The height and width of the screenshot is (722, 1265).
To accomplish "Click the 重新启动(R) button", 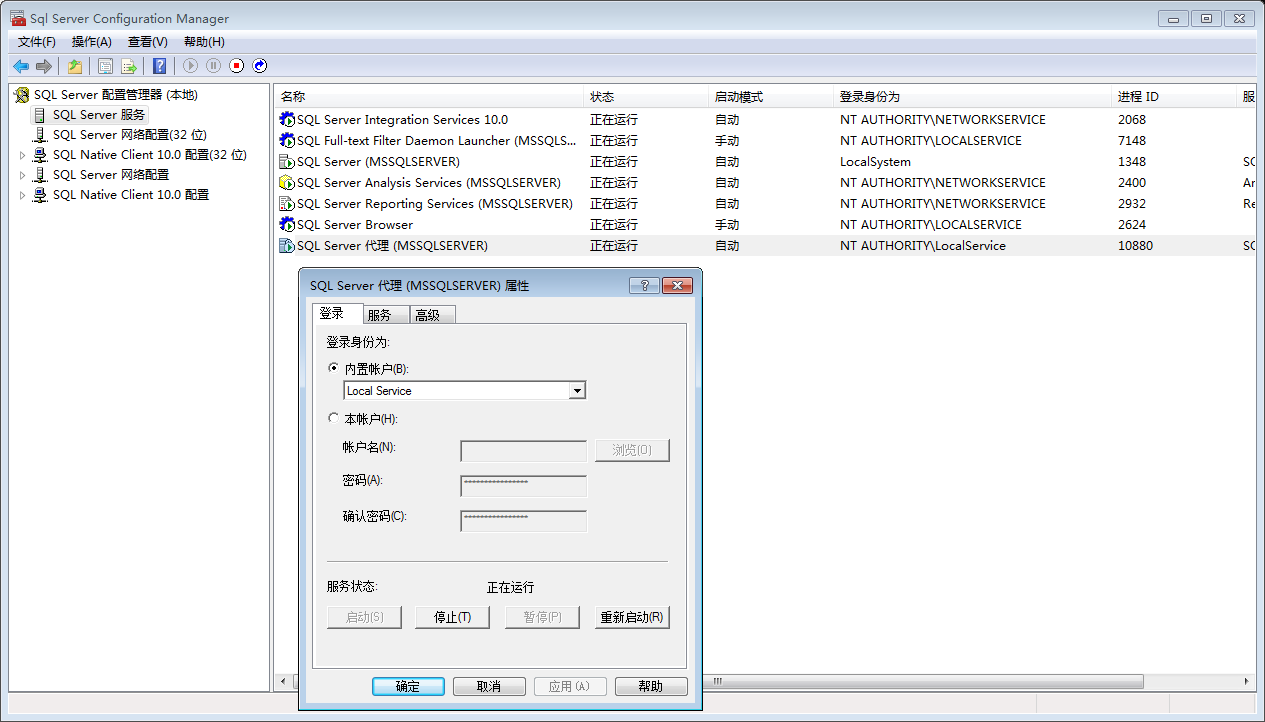I will [x=631, y=617].
